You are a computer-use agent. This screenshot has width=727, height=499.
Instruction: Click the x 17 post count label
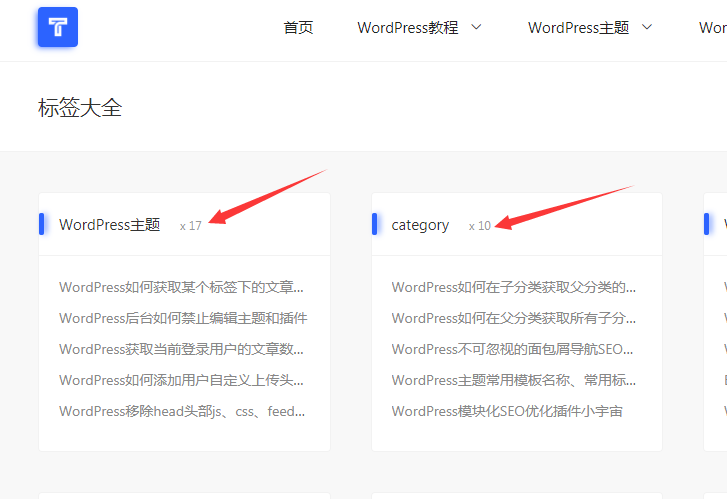pos(190,226)
